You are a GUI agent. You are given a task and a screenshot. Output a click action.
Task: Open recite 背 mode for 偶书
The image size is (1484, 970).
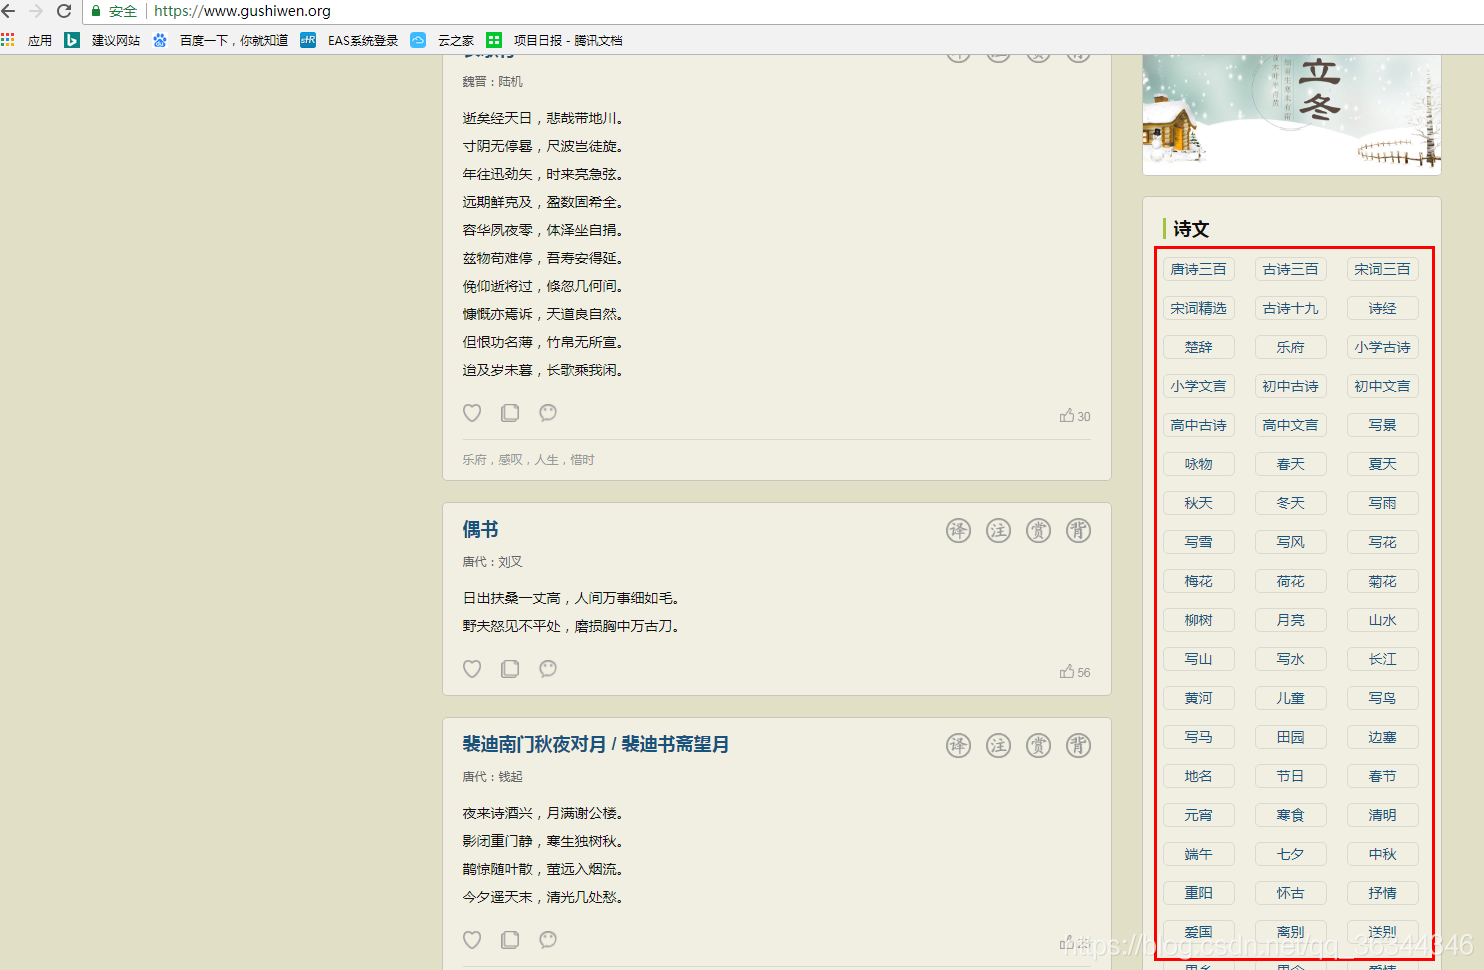(x=1078, y=530)
